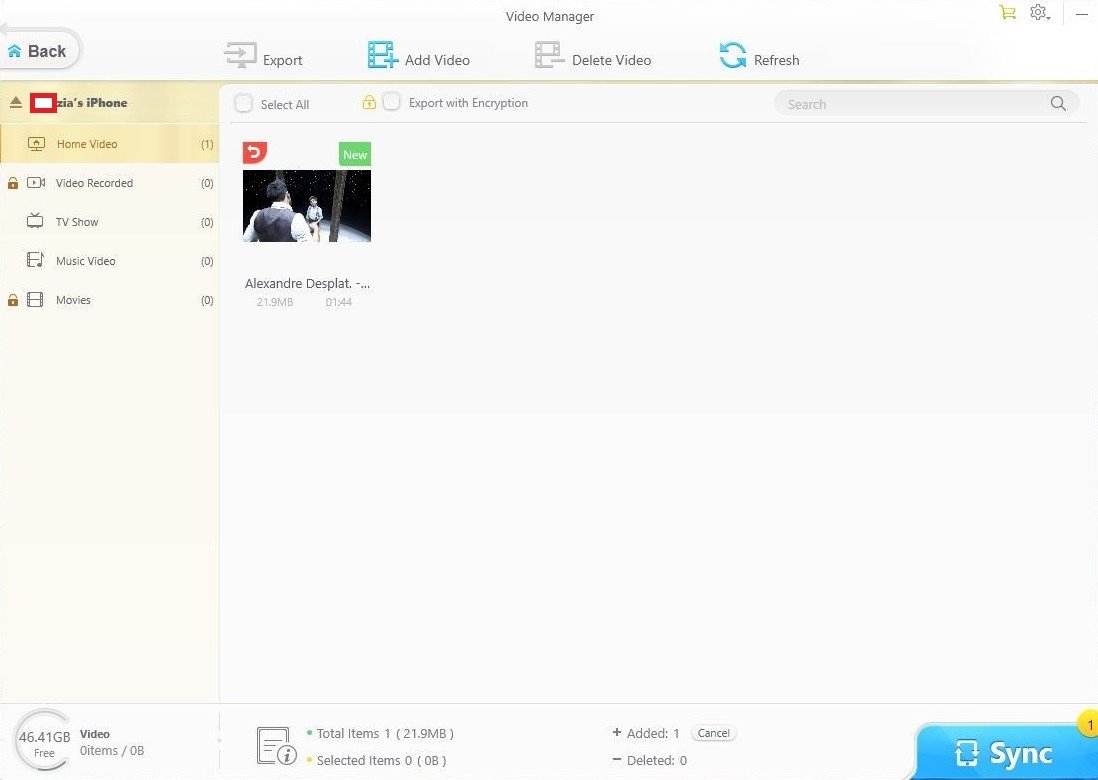Click the lock icon beside Video Recorded
Viewport: 1098px width, 780px height.
[x=13, y=183]
